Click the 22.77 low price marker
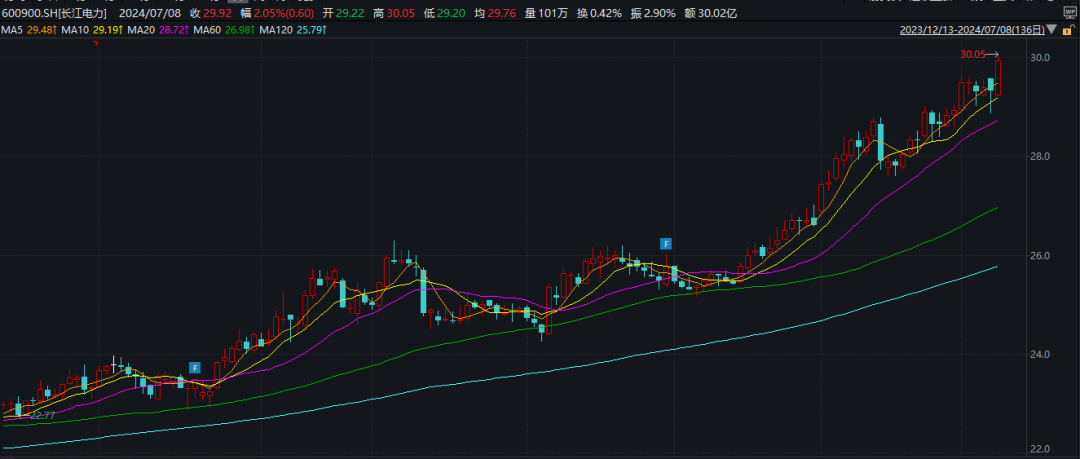 (x=41, y=414)
